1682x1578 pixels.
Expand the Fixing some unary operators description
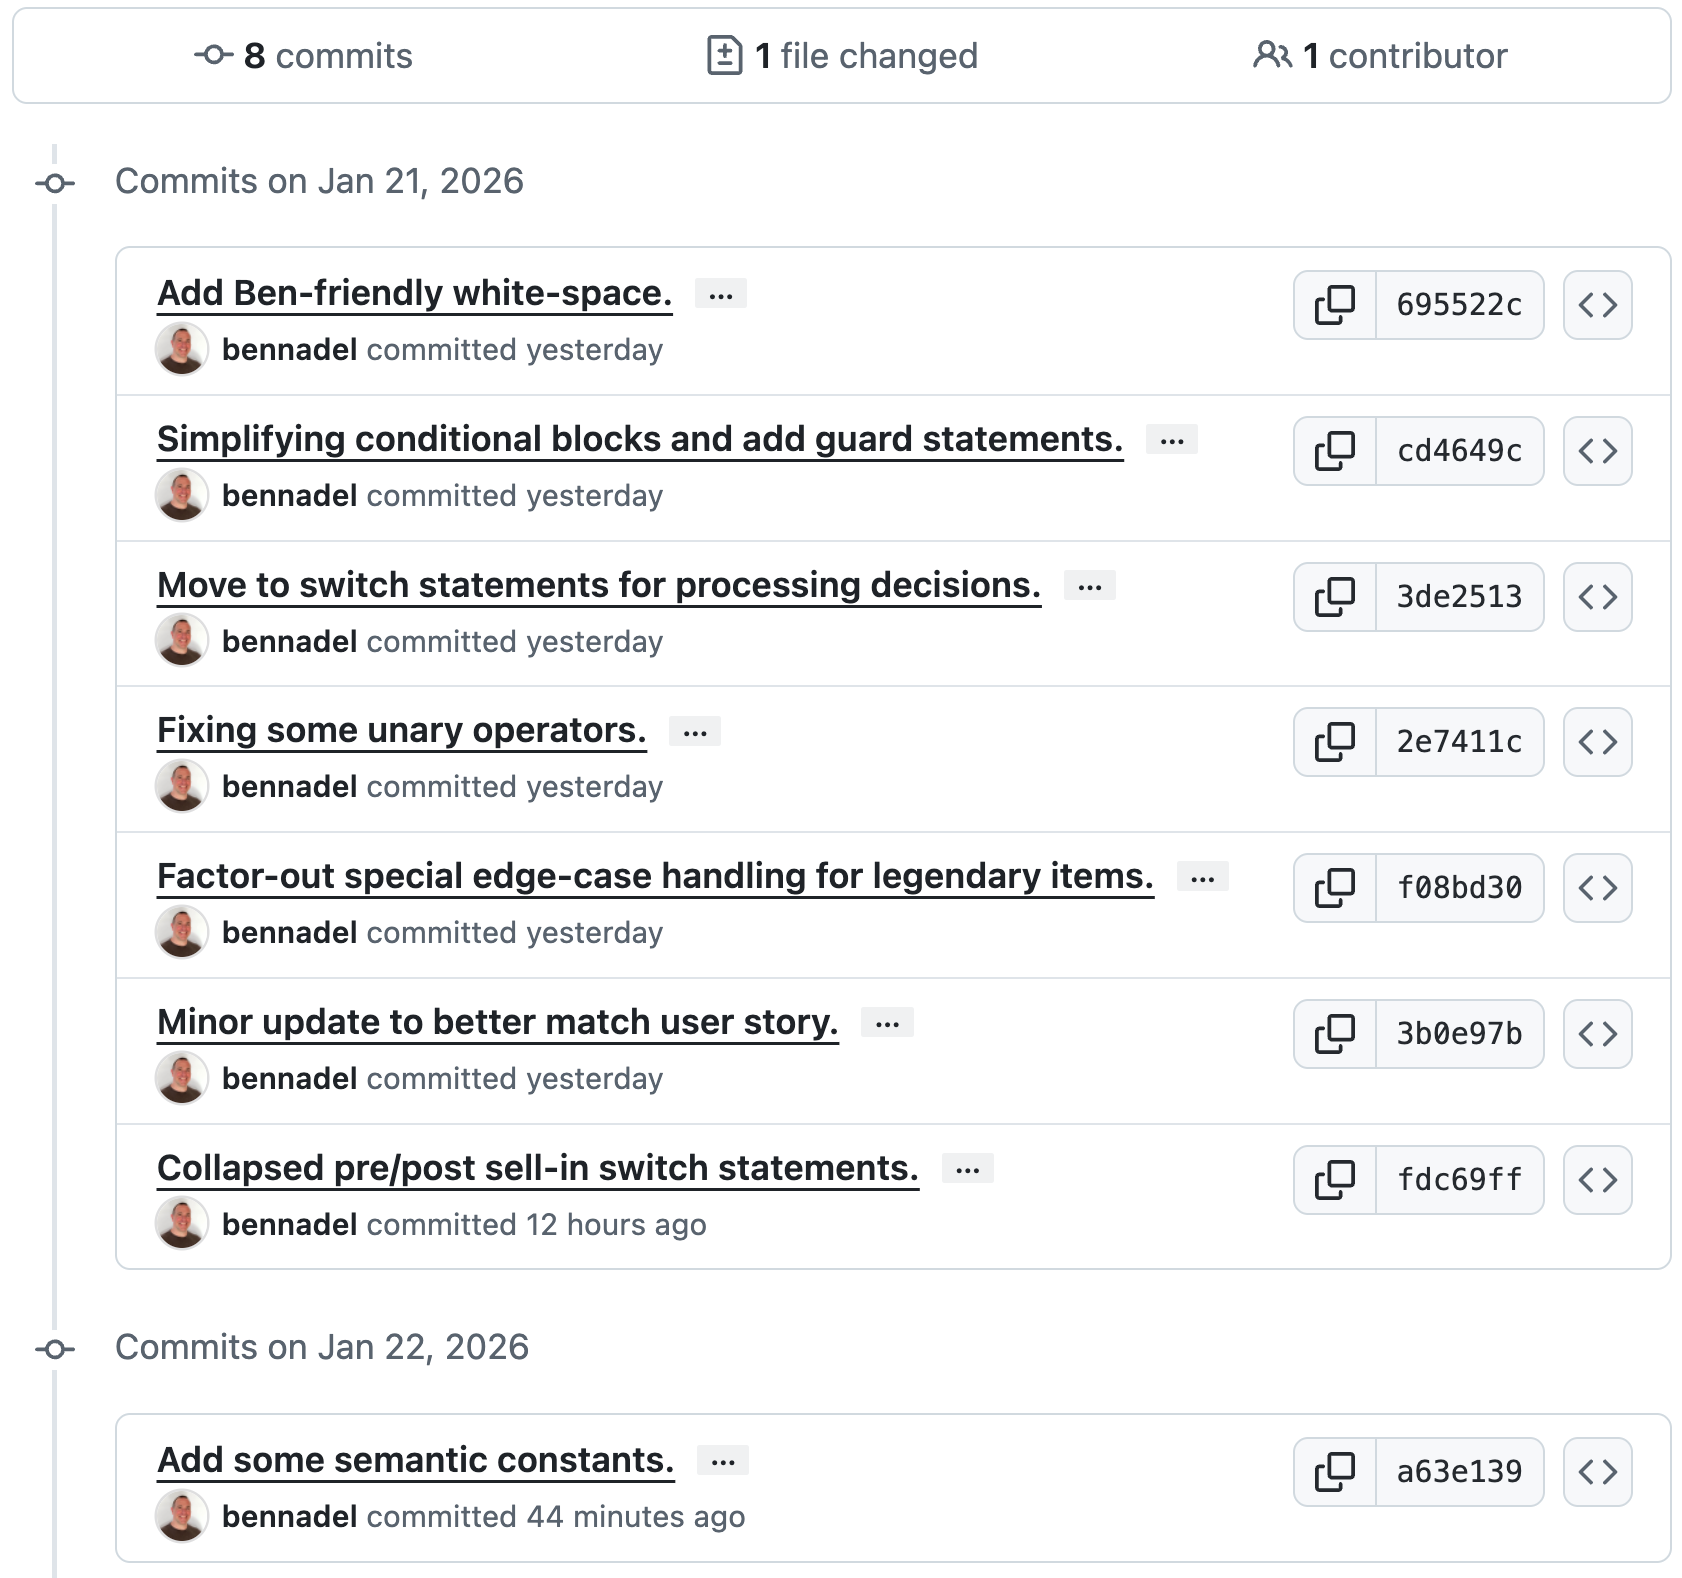(x=696, y=731)
